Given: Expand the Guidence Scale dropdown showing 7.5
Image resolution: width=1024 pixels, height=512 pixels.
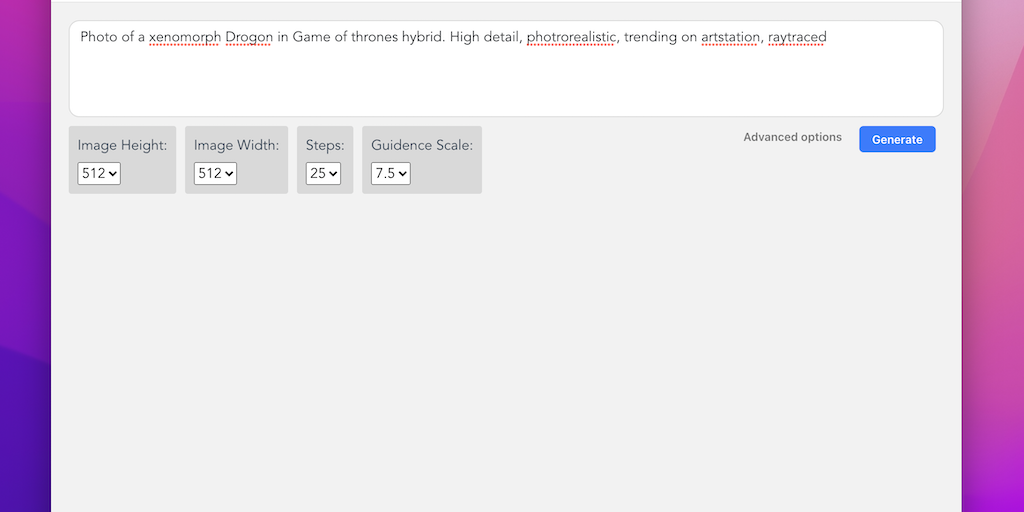Looking at the screenshot, I should pos(390,173).
